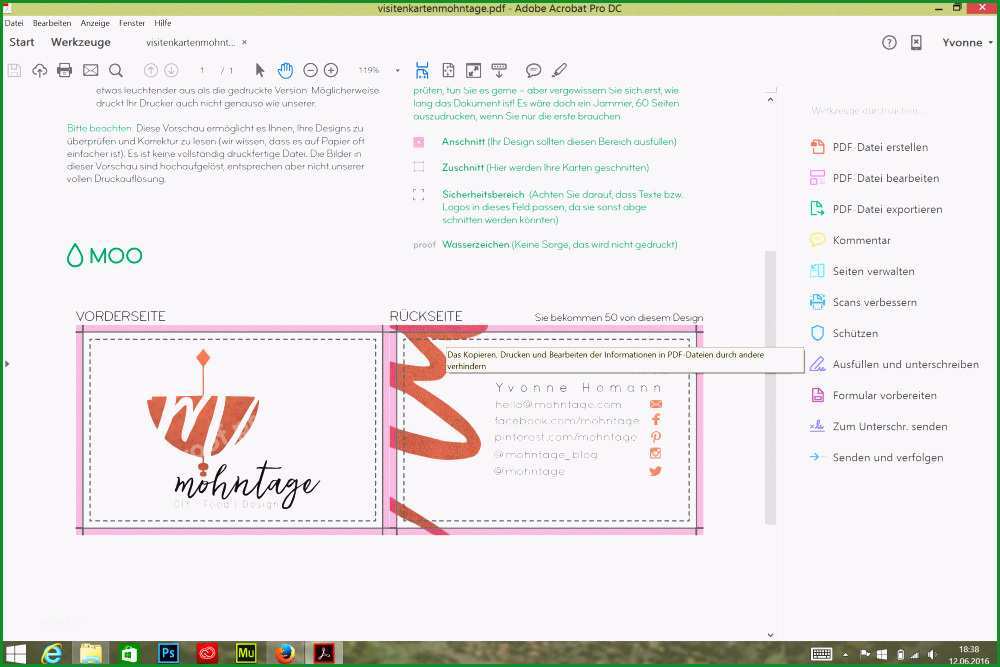The height and width of the screenshot is (667, 1000).
Task: Expand the Yvonne account menu
Action: pos(967,42)
